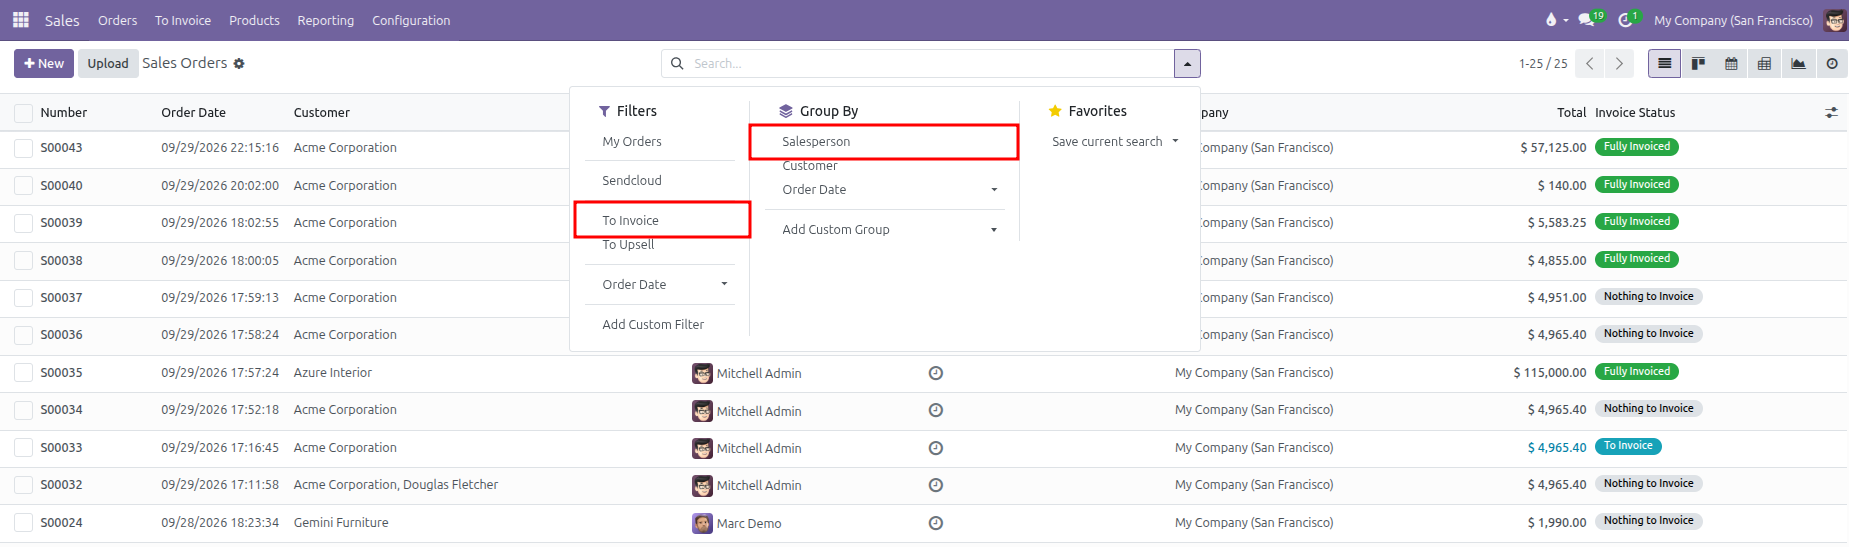Click activity clock icon for S00033

(x=936, y=448)
